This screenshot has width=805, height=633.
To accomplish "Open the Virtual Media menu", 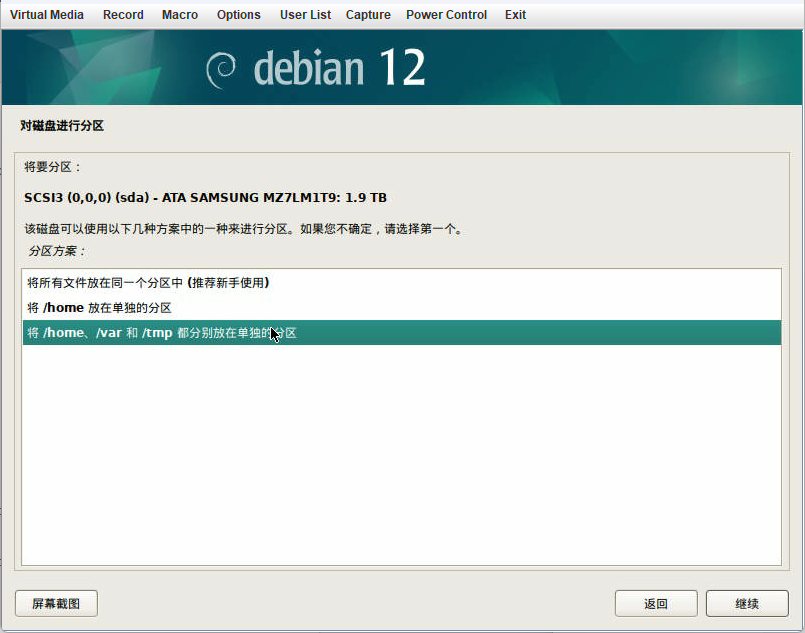I will point(47,15).
